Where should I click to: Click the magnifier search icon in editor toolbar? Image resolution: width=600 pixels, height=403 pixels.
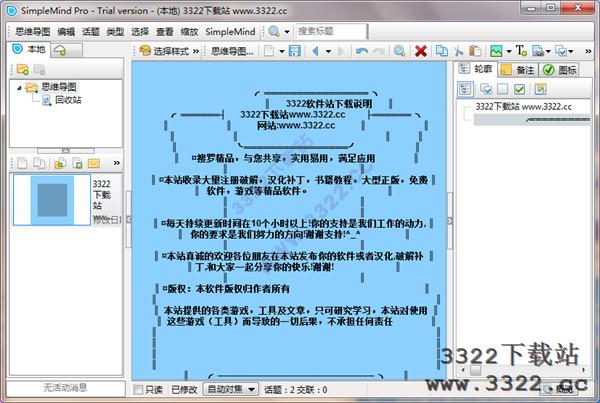(399, 51)
